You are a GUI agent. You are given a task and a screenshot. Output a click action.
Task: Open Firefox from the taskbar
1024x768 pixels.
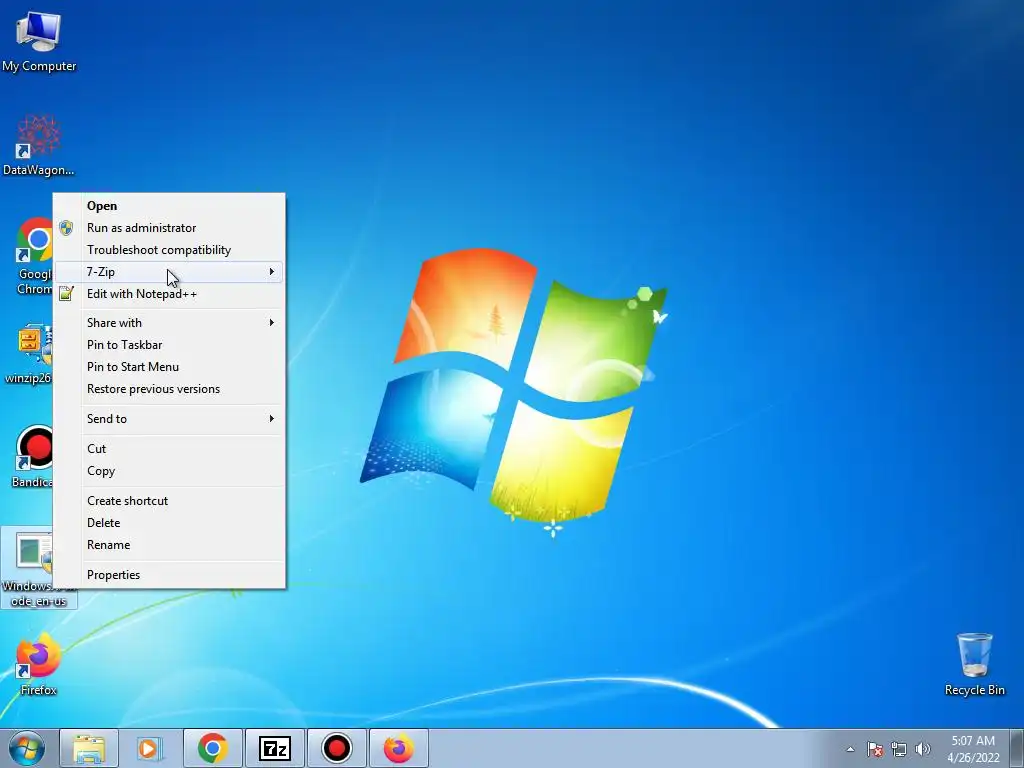(398, 748)
